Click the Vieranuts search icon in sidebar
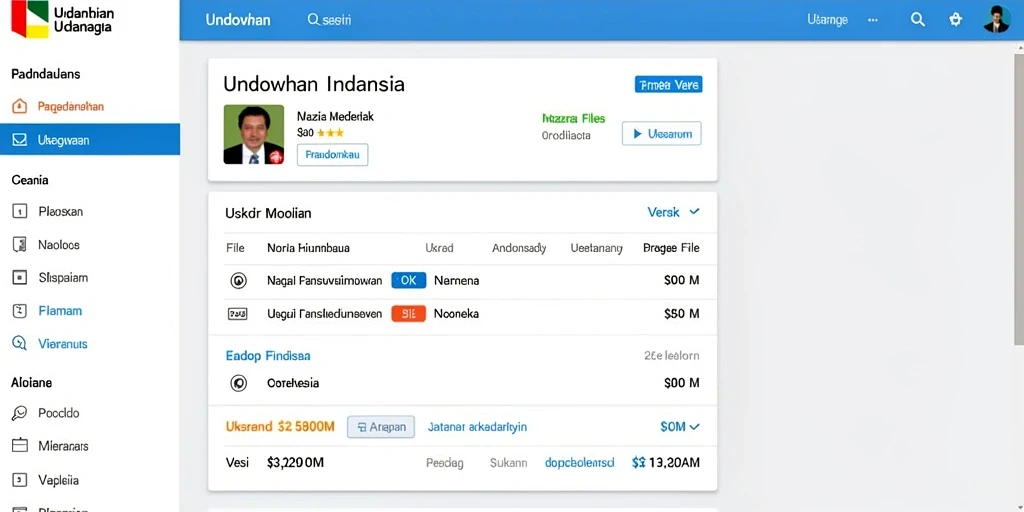This screenshot has height=512, width=1024. tap(20, 344)
